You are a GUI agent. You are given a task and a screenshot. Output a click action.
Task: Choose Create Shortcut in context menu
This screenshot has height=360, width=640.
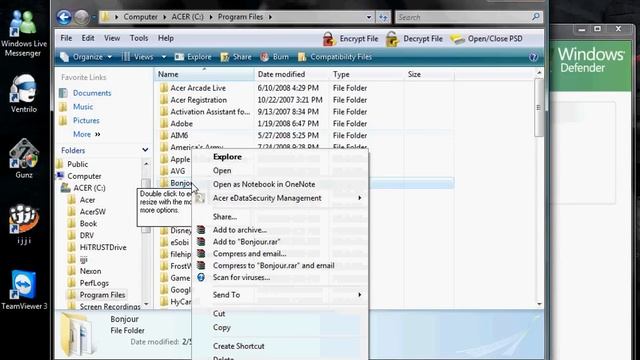[x=239, y=346]
